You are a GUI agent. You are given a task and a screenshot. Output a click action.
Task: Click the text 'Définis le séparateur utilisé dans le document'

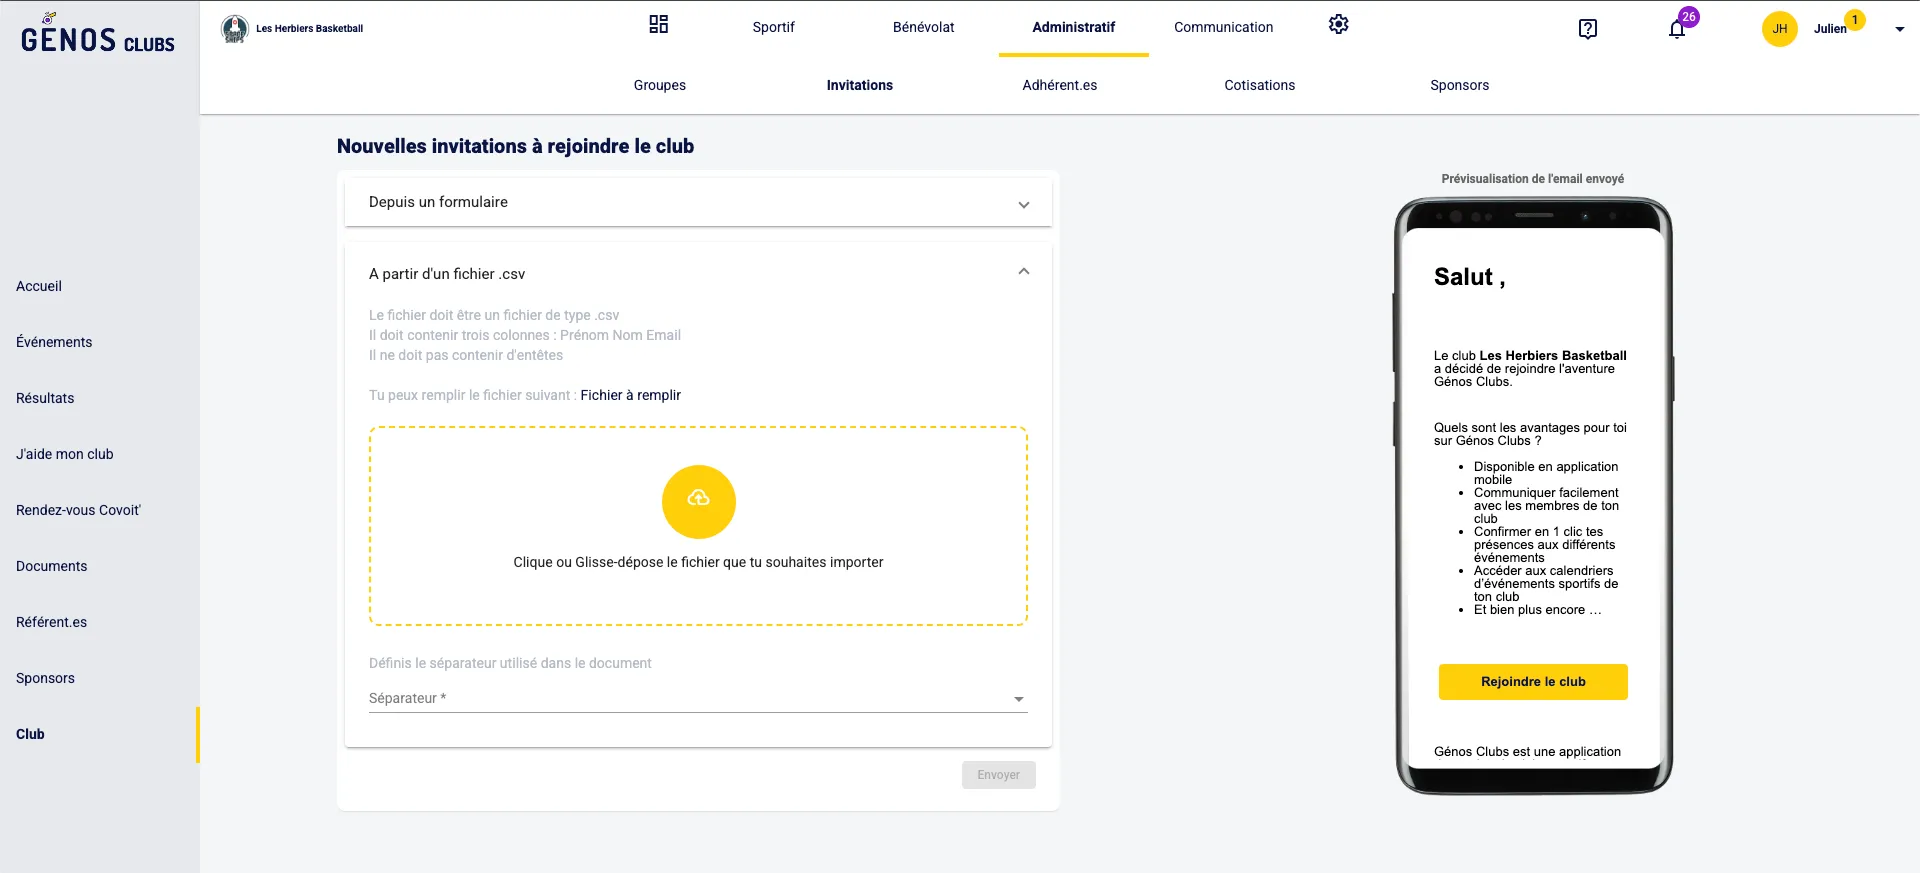point(510,663)
